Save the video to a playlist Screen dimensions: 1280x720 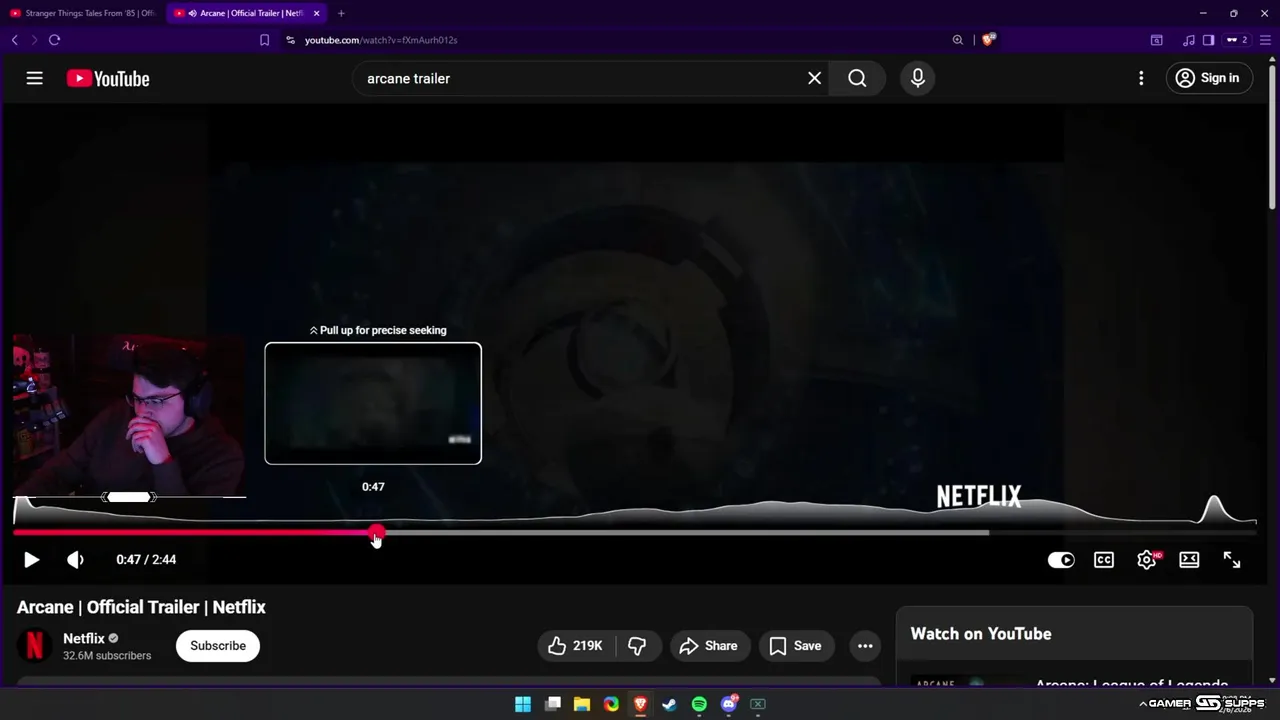tap(796, 646)
